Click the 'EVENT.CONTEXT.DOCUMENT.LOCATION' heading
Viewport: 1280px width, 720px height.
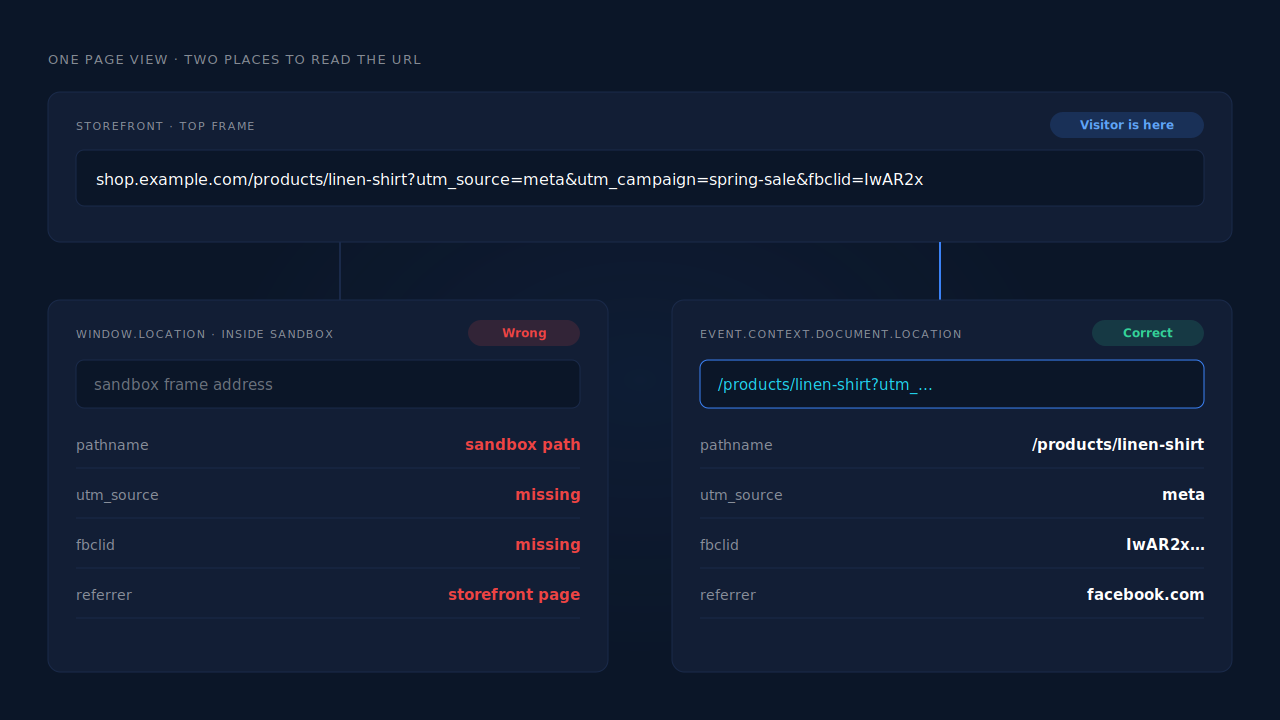(x=831, y=334)
